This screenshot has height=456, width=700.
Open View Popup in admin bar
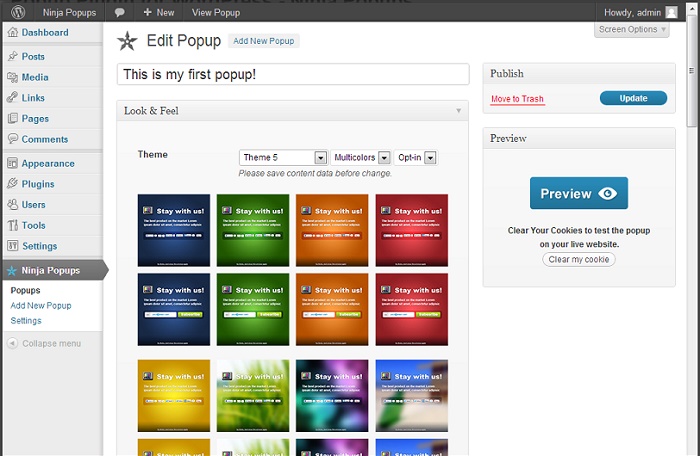215,12
